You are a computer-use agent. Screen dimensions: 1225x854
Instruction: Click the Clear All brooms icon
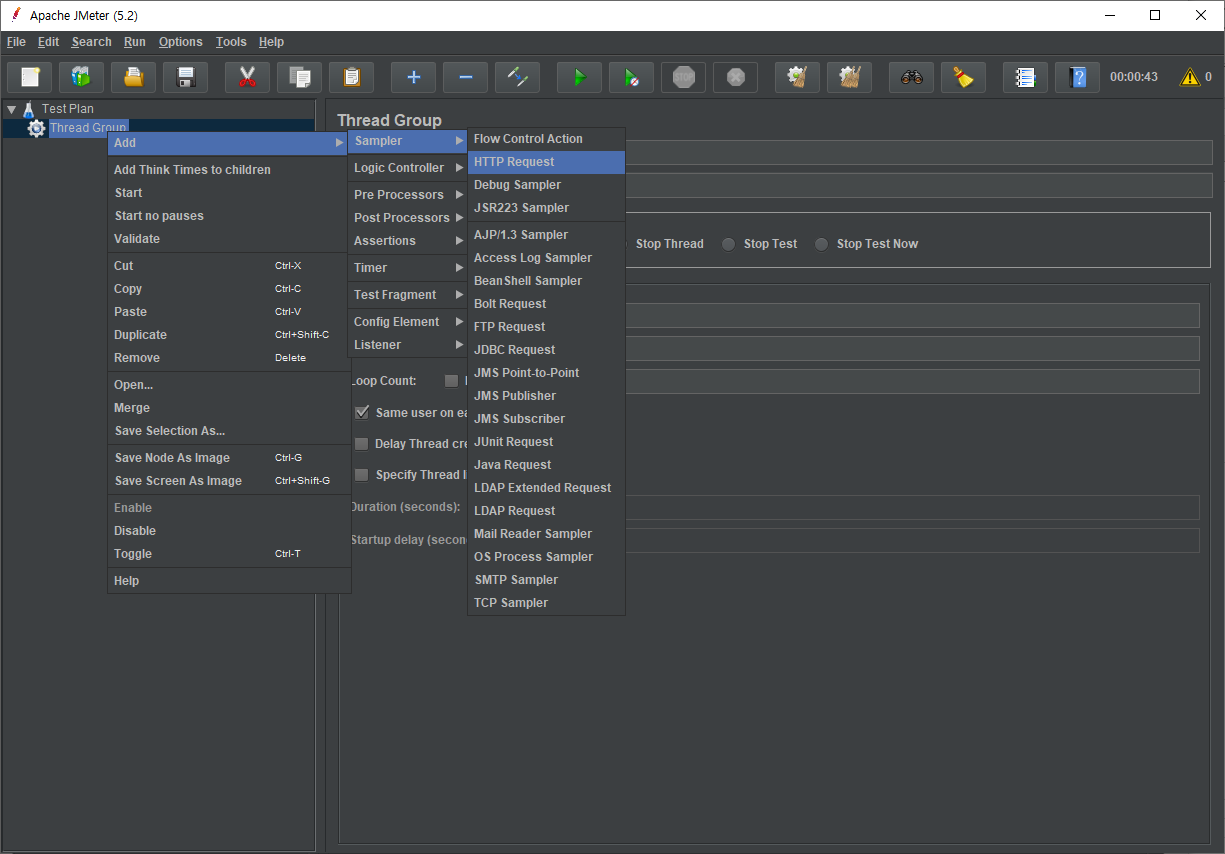click(849, 77)
